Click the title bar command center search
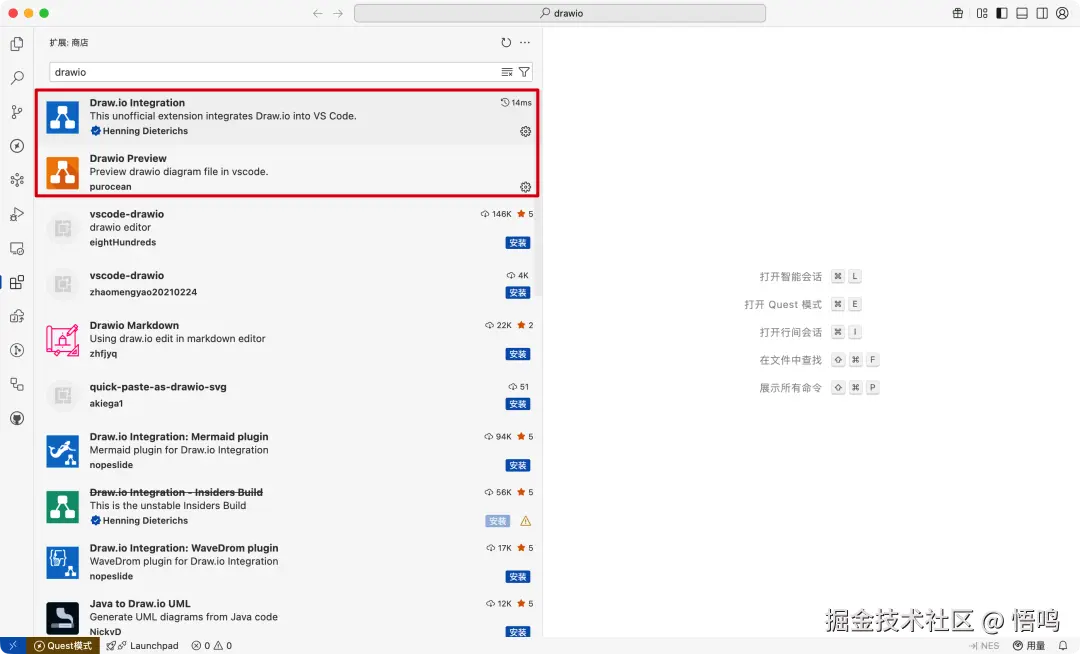Viewport: 1080px width, 654px height. point(560,13)
